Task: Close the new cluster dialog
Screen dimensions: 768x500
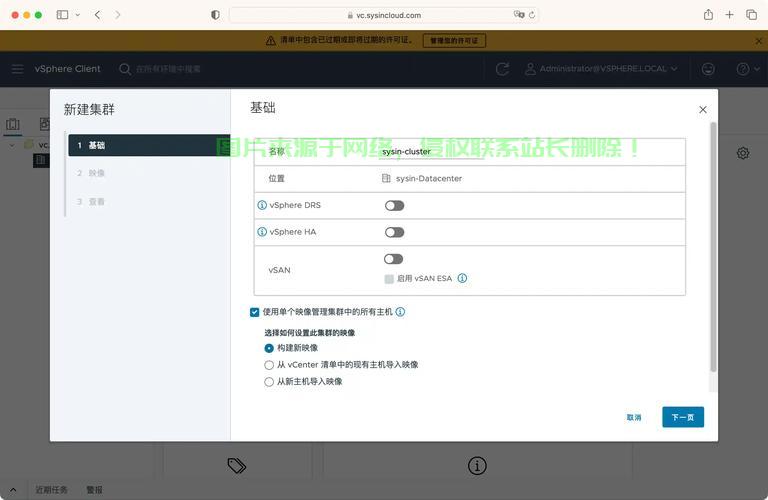Action: 703,110
